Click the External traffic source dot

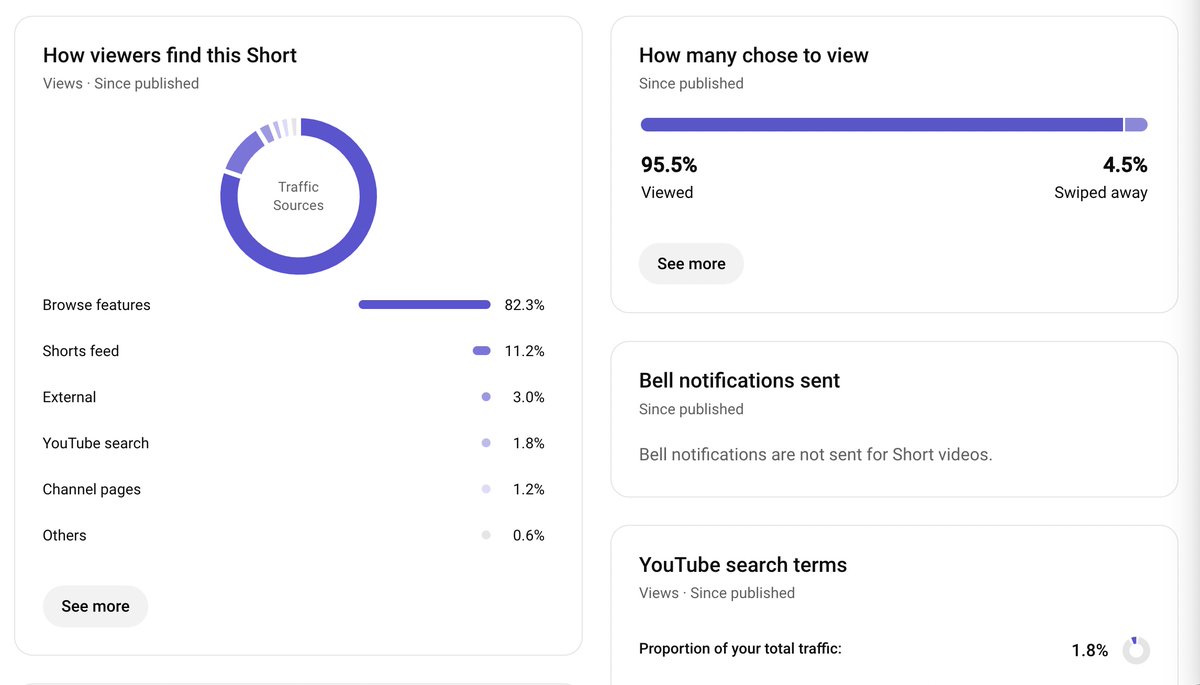pos(486,397)
